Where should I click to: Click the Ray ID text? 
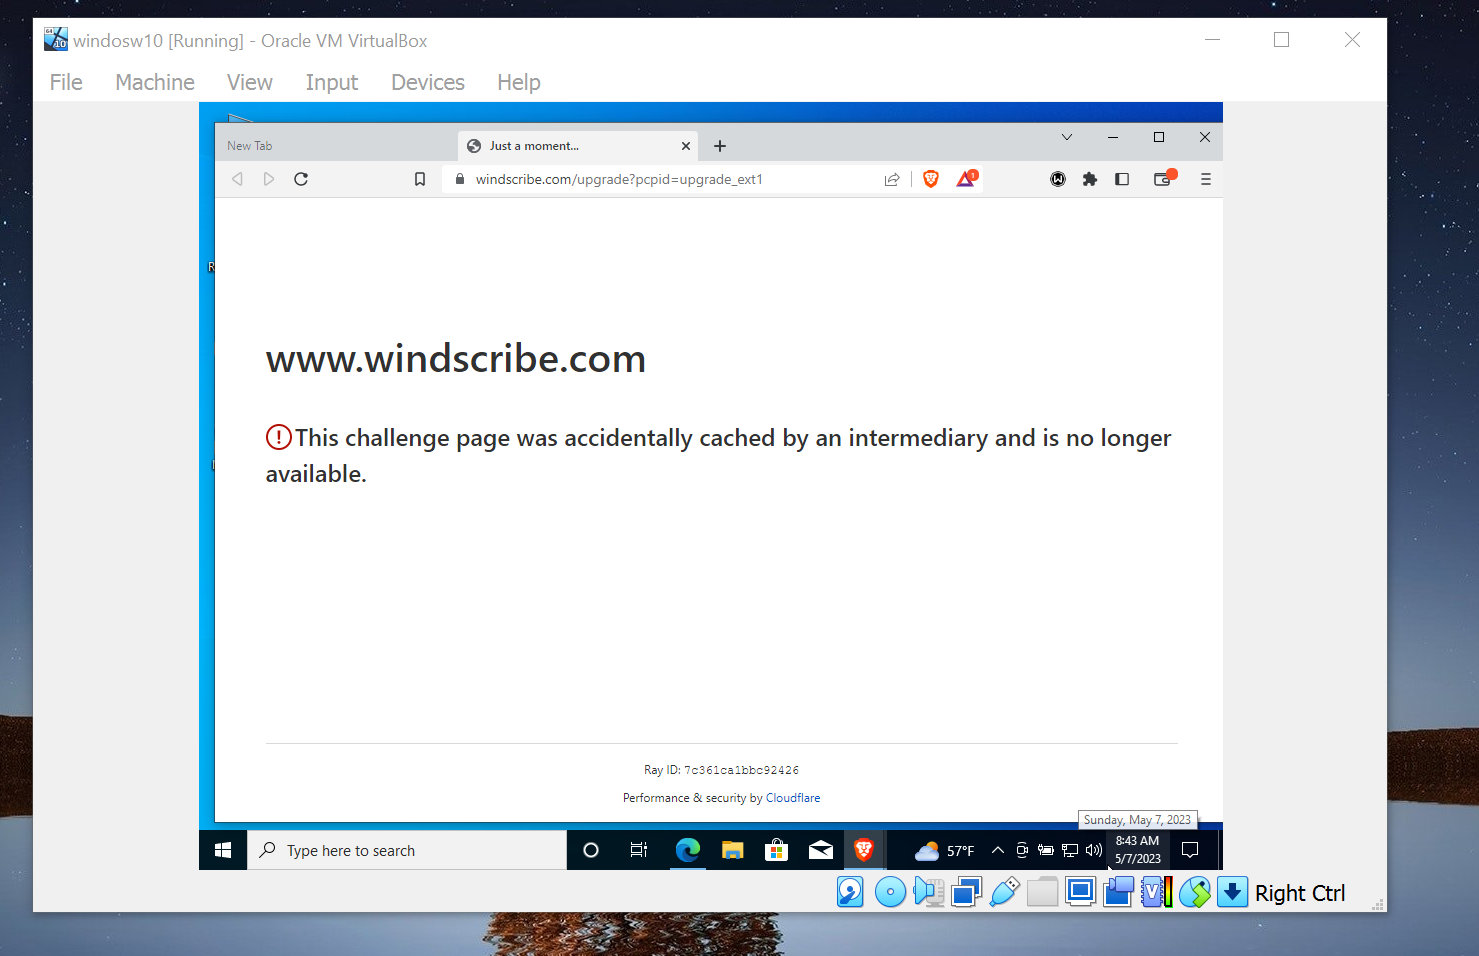721,770
